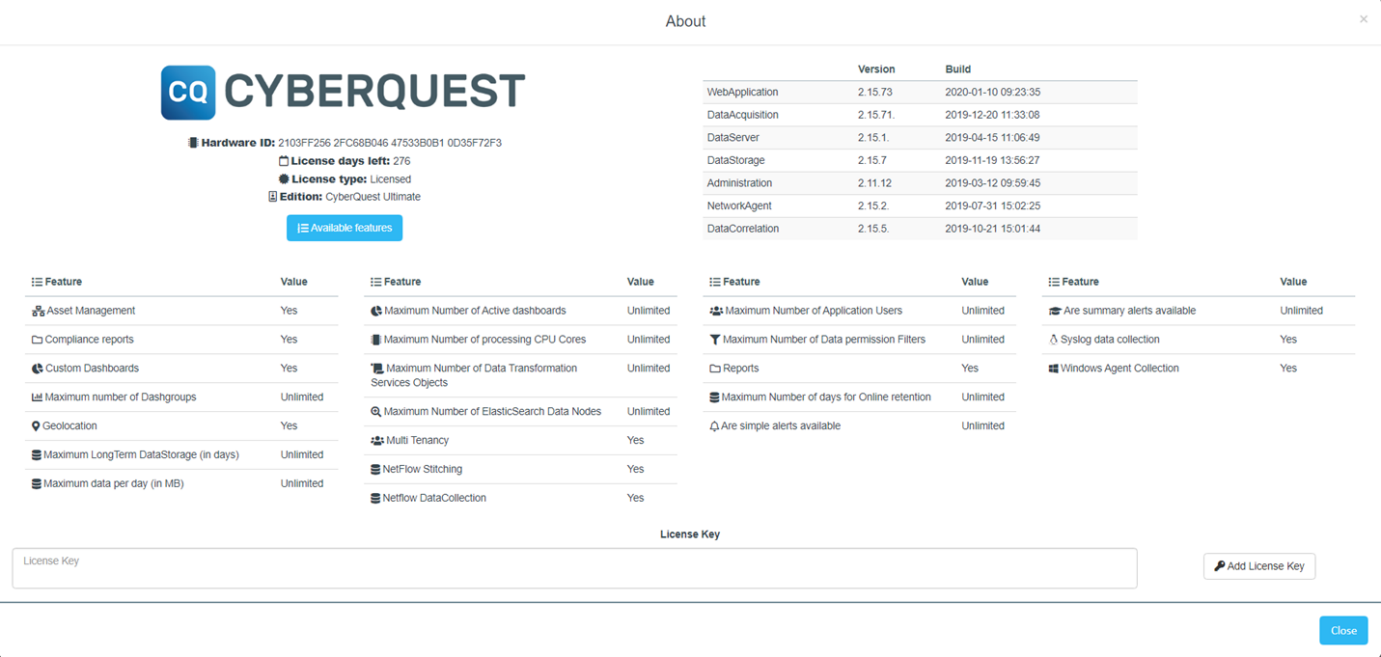This screenshot has height=657, width=1381.
Task: Click the Compliance reports folder icon
Action: [x=37, y=340]
